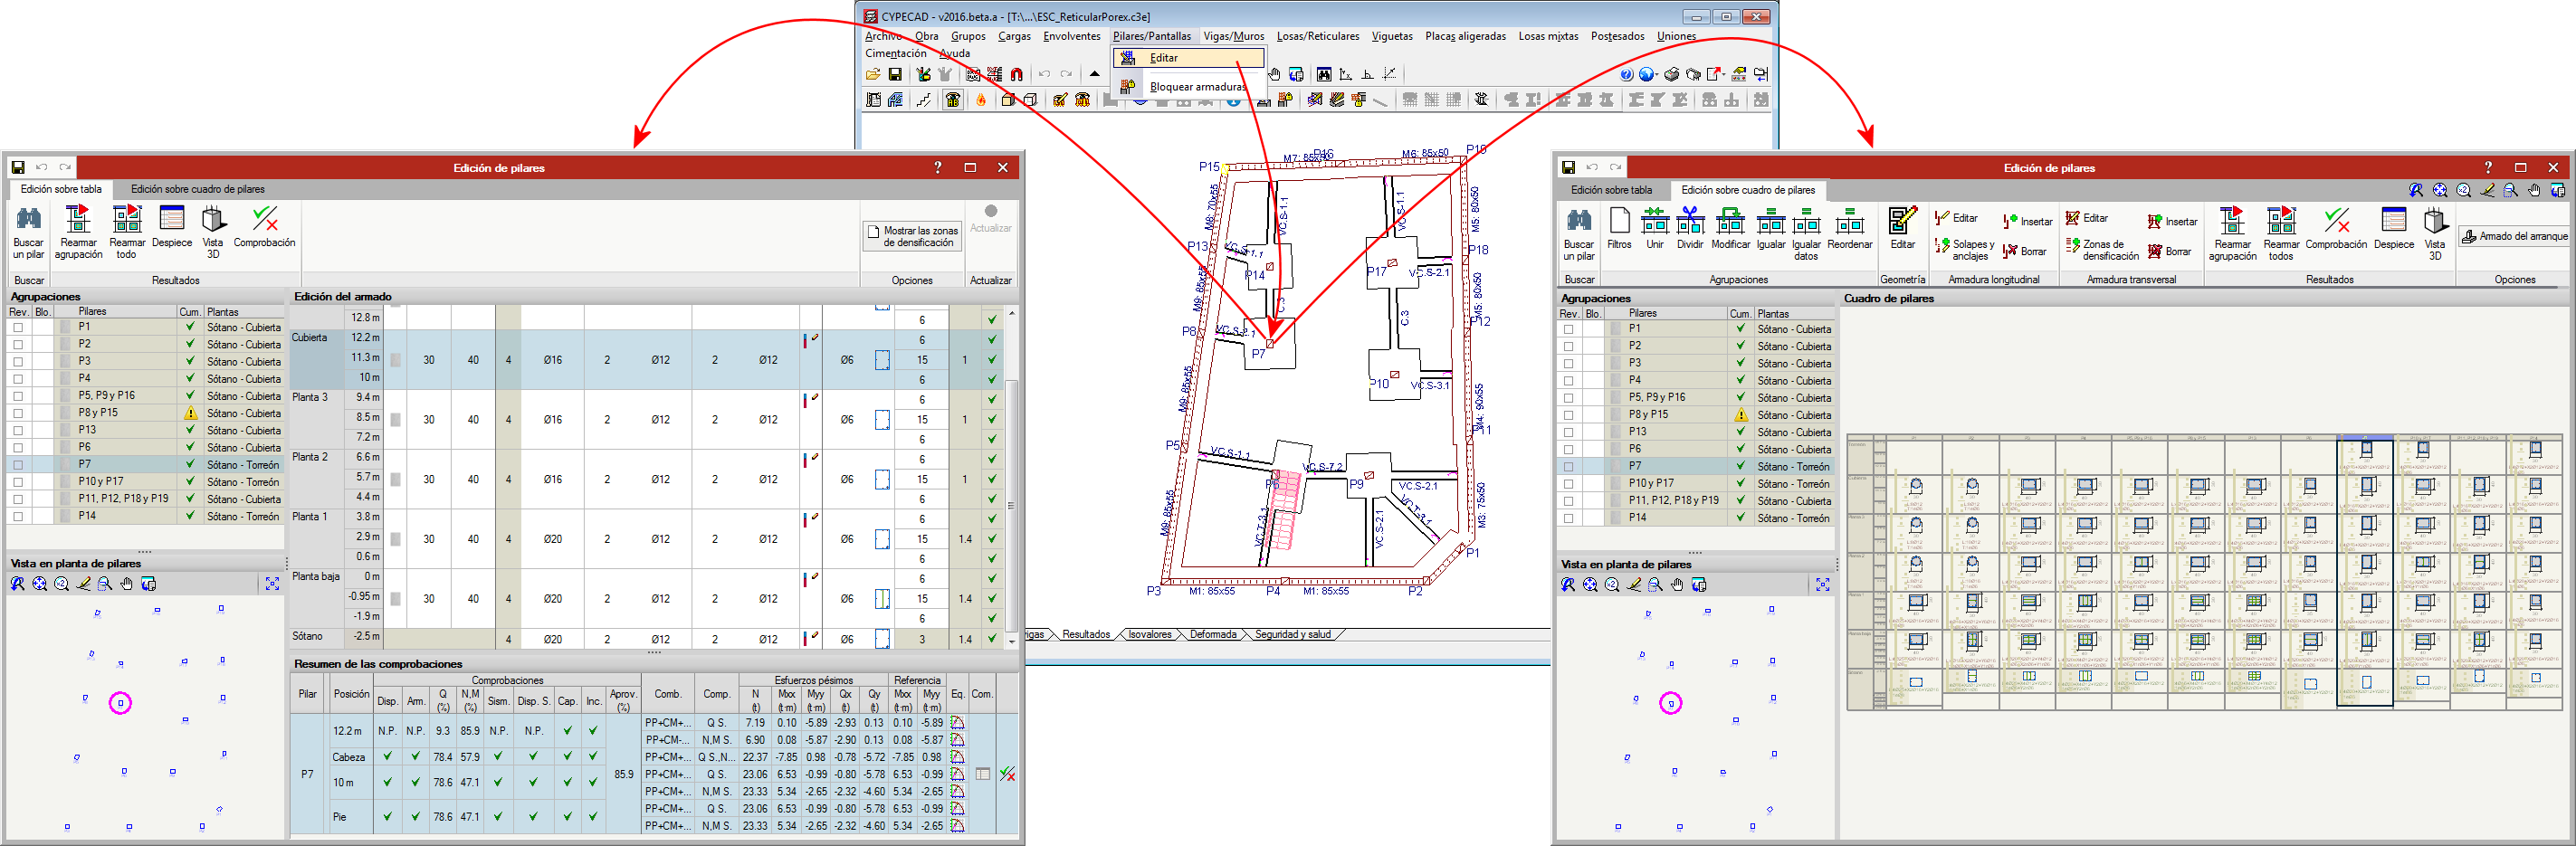Switch to Edición sobre tabla tab, right window
2576x846 pixels.
pos(1611,190)
